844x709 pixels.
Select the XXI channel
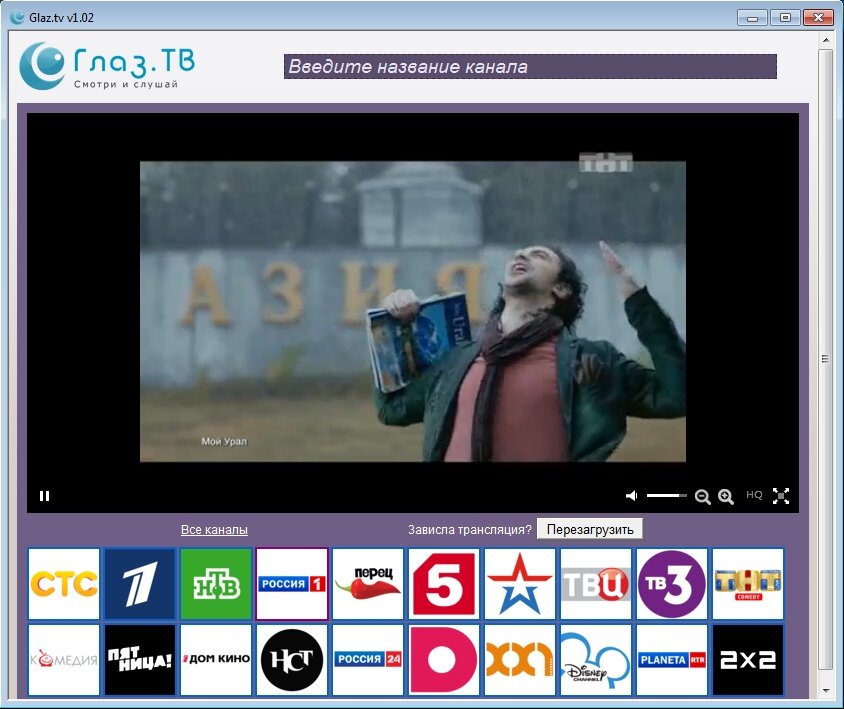click(520, 660)
